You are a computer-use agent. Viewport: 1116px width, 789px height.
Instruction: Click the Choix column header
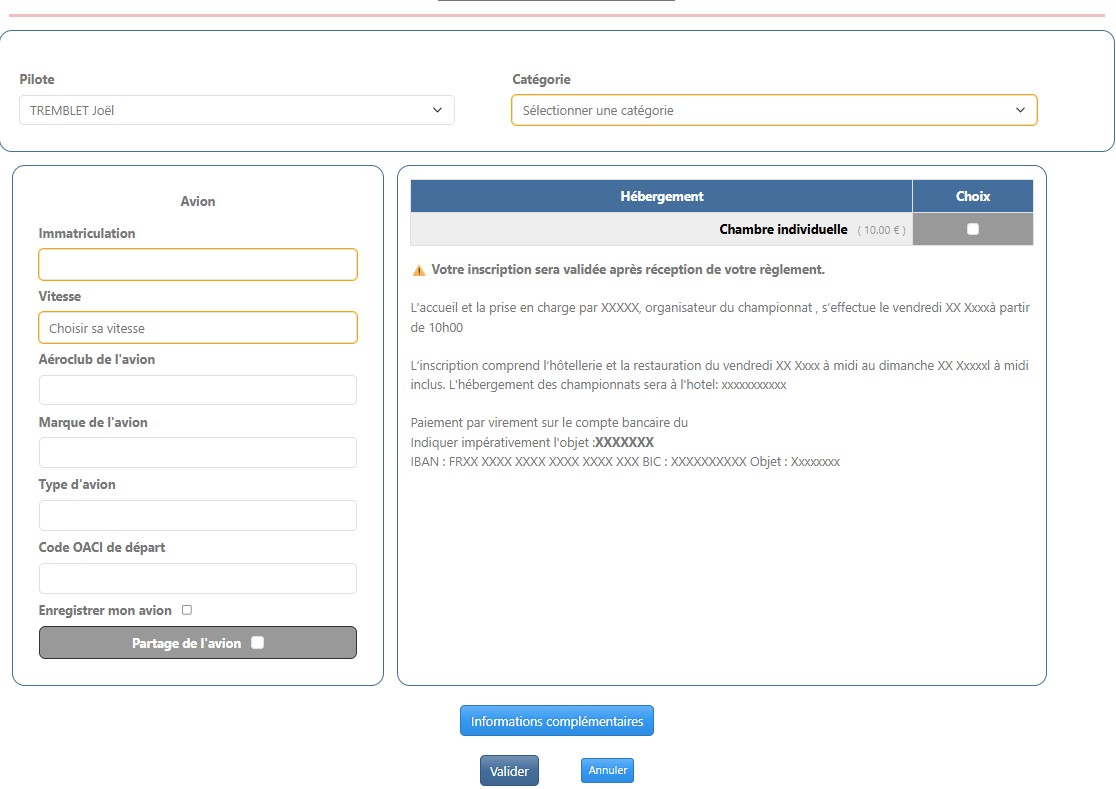tap(973, 196)
